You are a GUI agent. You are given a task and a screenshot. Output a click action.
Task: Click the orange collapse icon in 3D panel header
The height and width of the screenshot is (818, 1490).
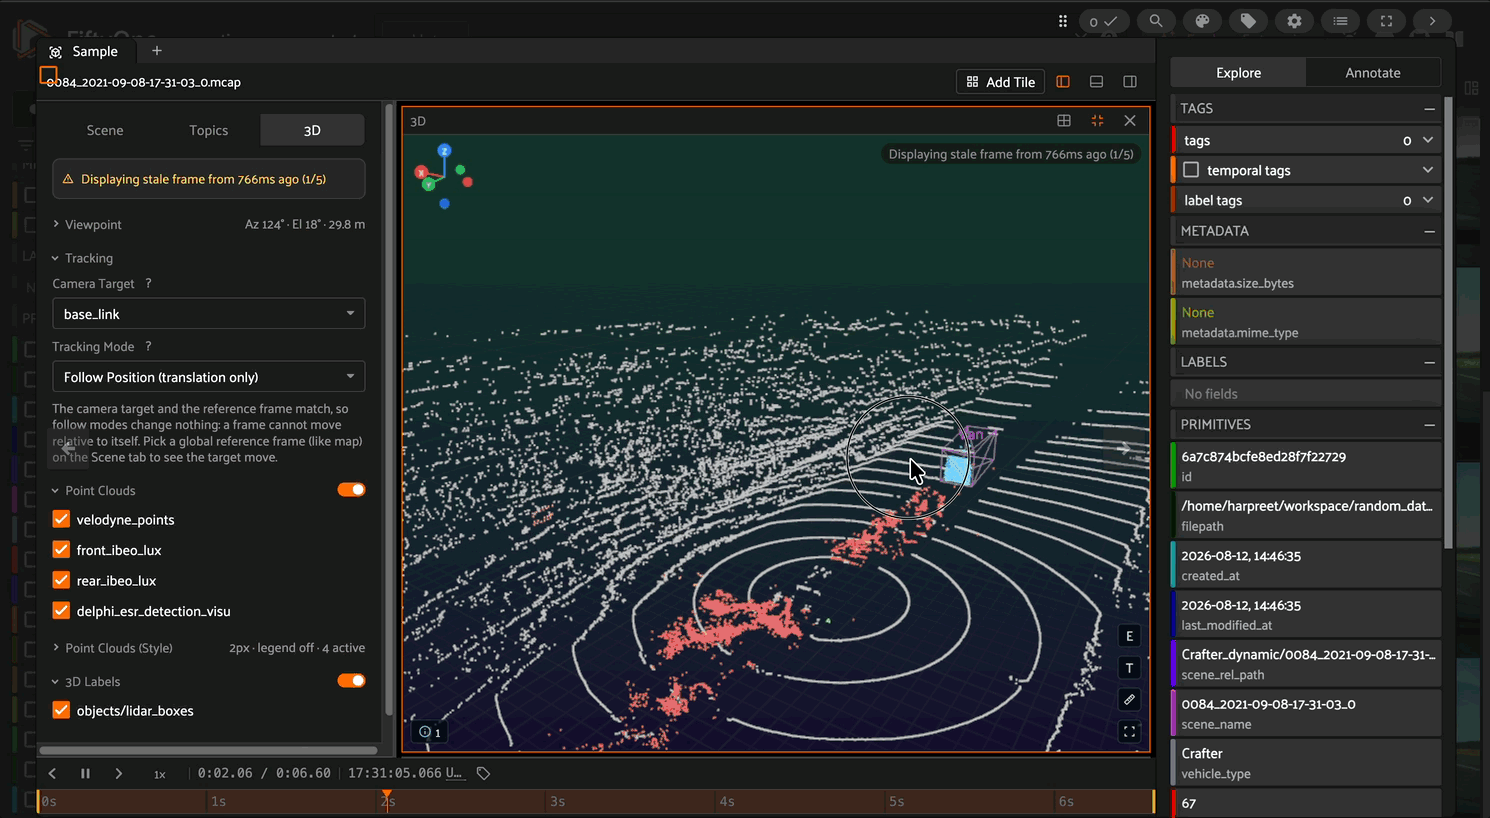tap(1097, 121)
